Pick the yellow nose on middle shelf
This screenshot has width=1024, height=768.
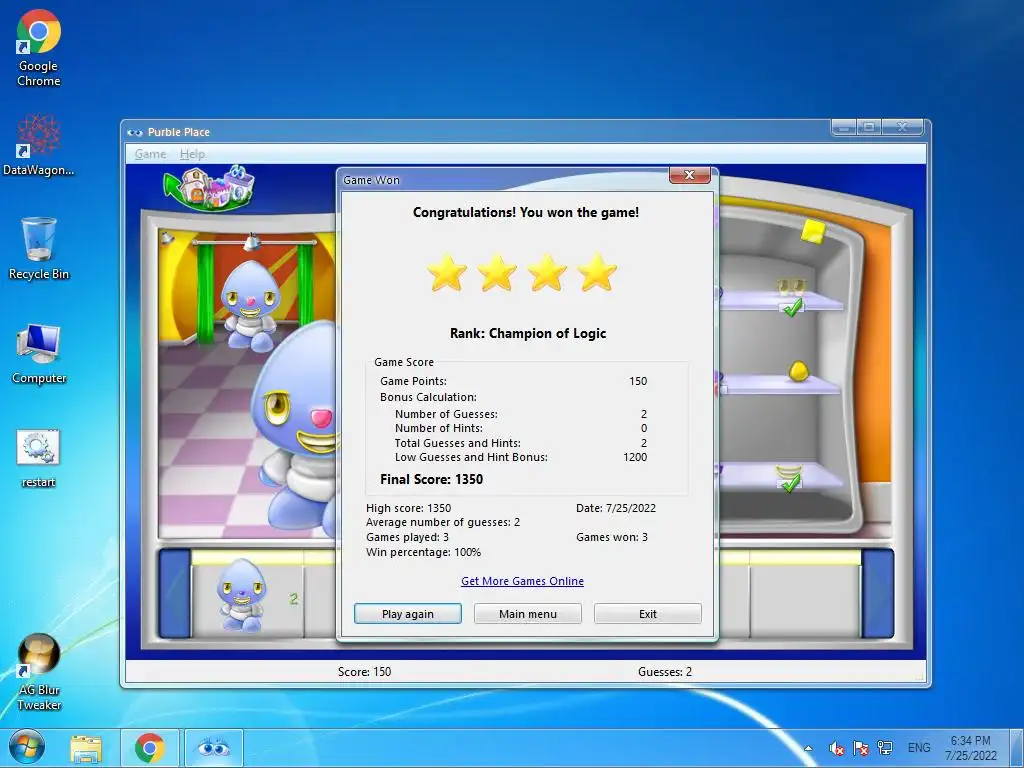coord(798,371)
